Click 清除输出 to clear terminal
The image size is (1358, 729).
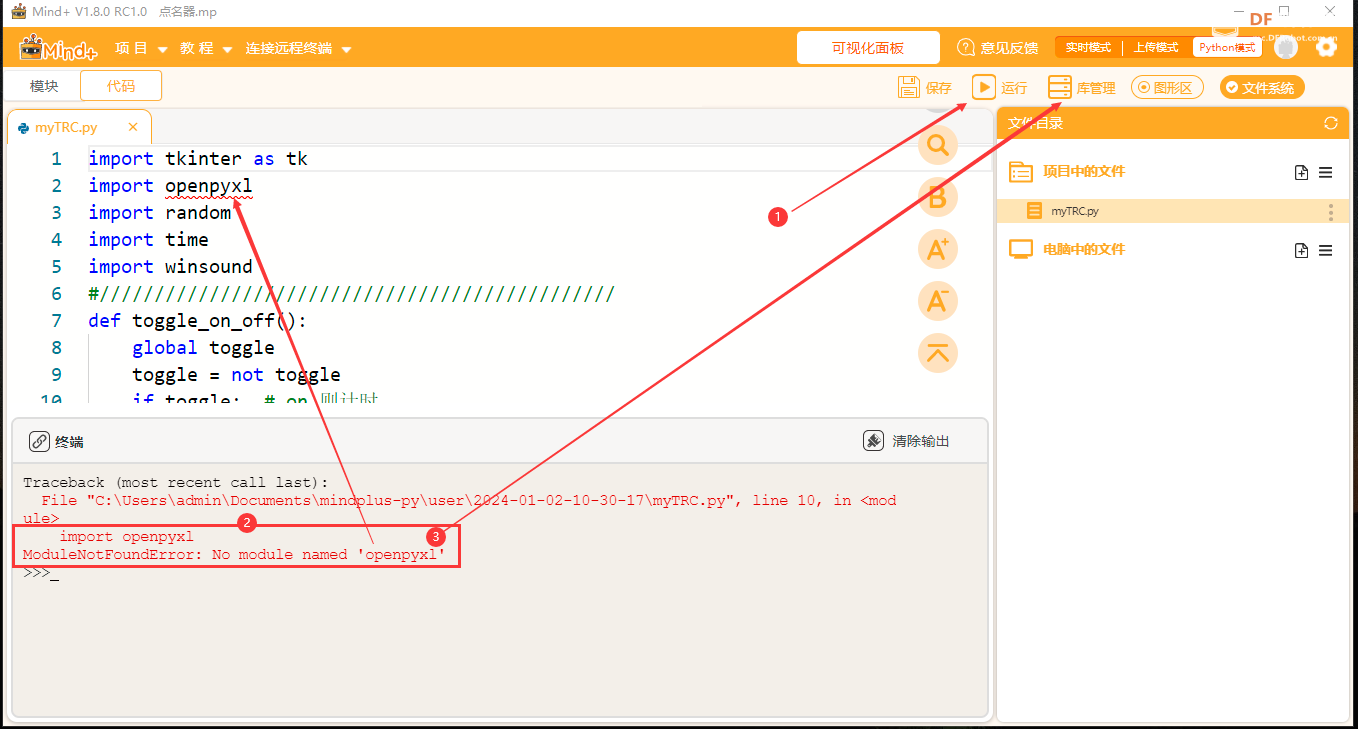906,441
